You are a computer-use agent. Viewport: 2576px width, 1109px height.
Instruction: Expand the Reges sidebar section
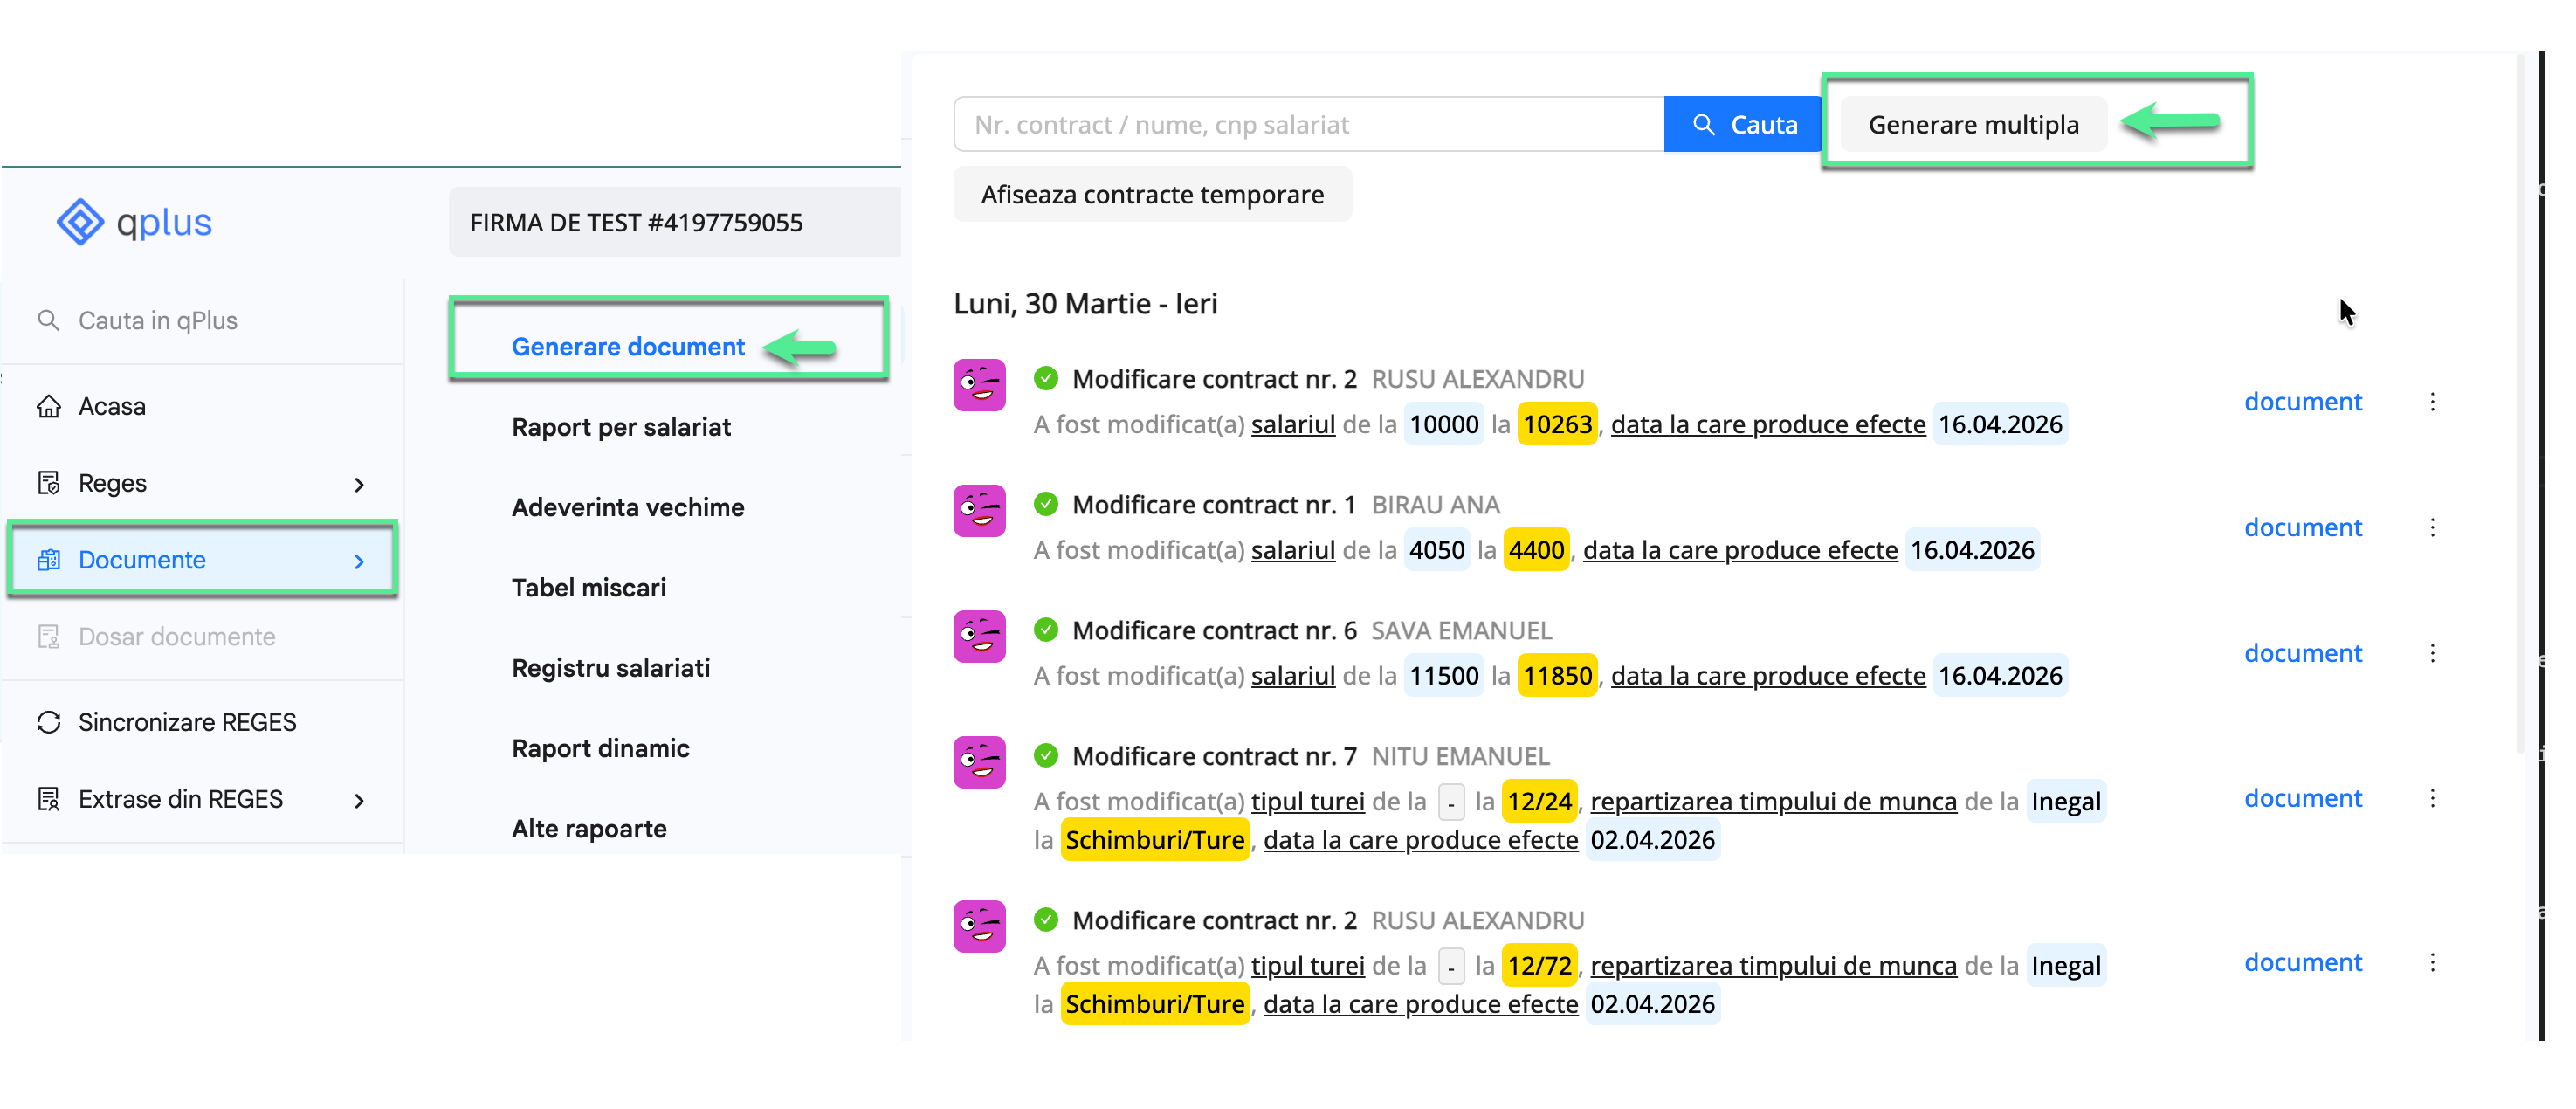click(x=359, y=484)
